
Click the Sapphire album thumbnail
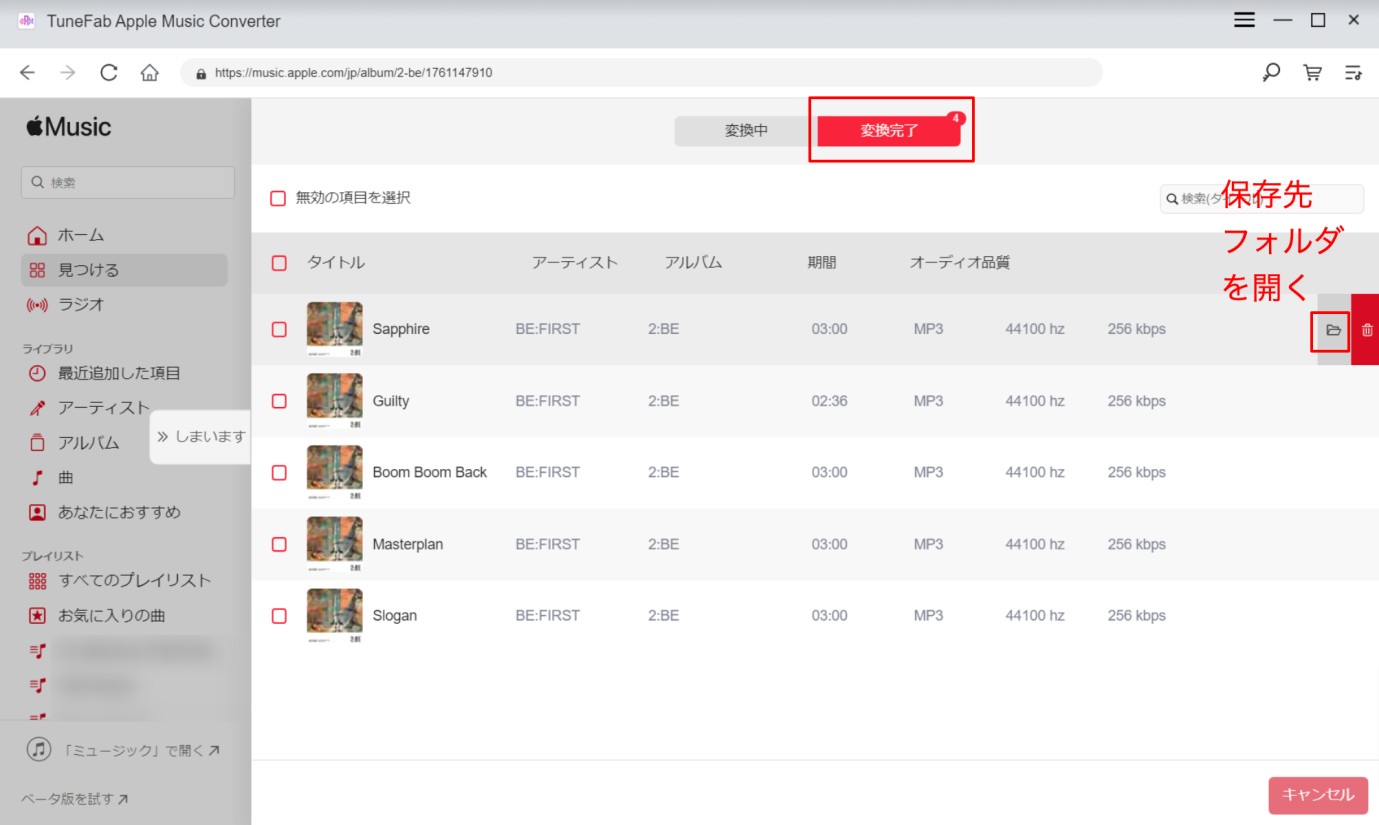tap(335, 329)
